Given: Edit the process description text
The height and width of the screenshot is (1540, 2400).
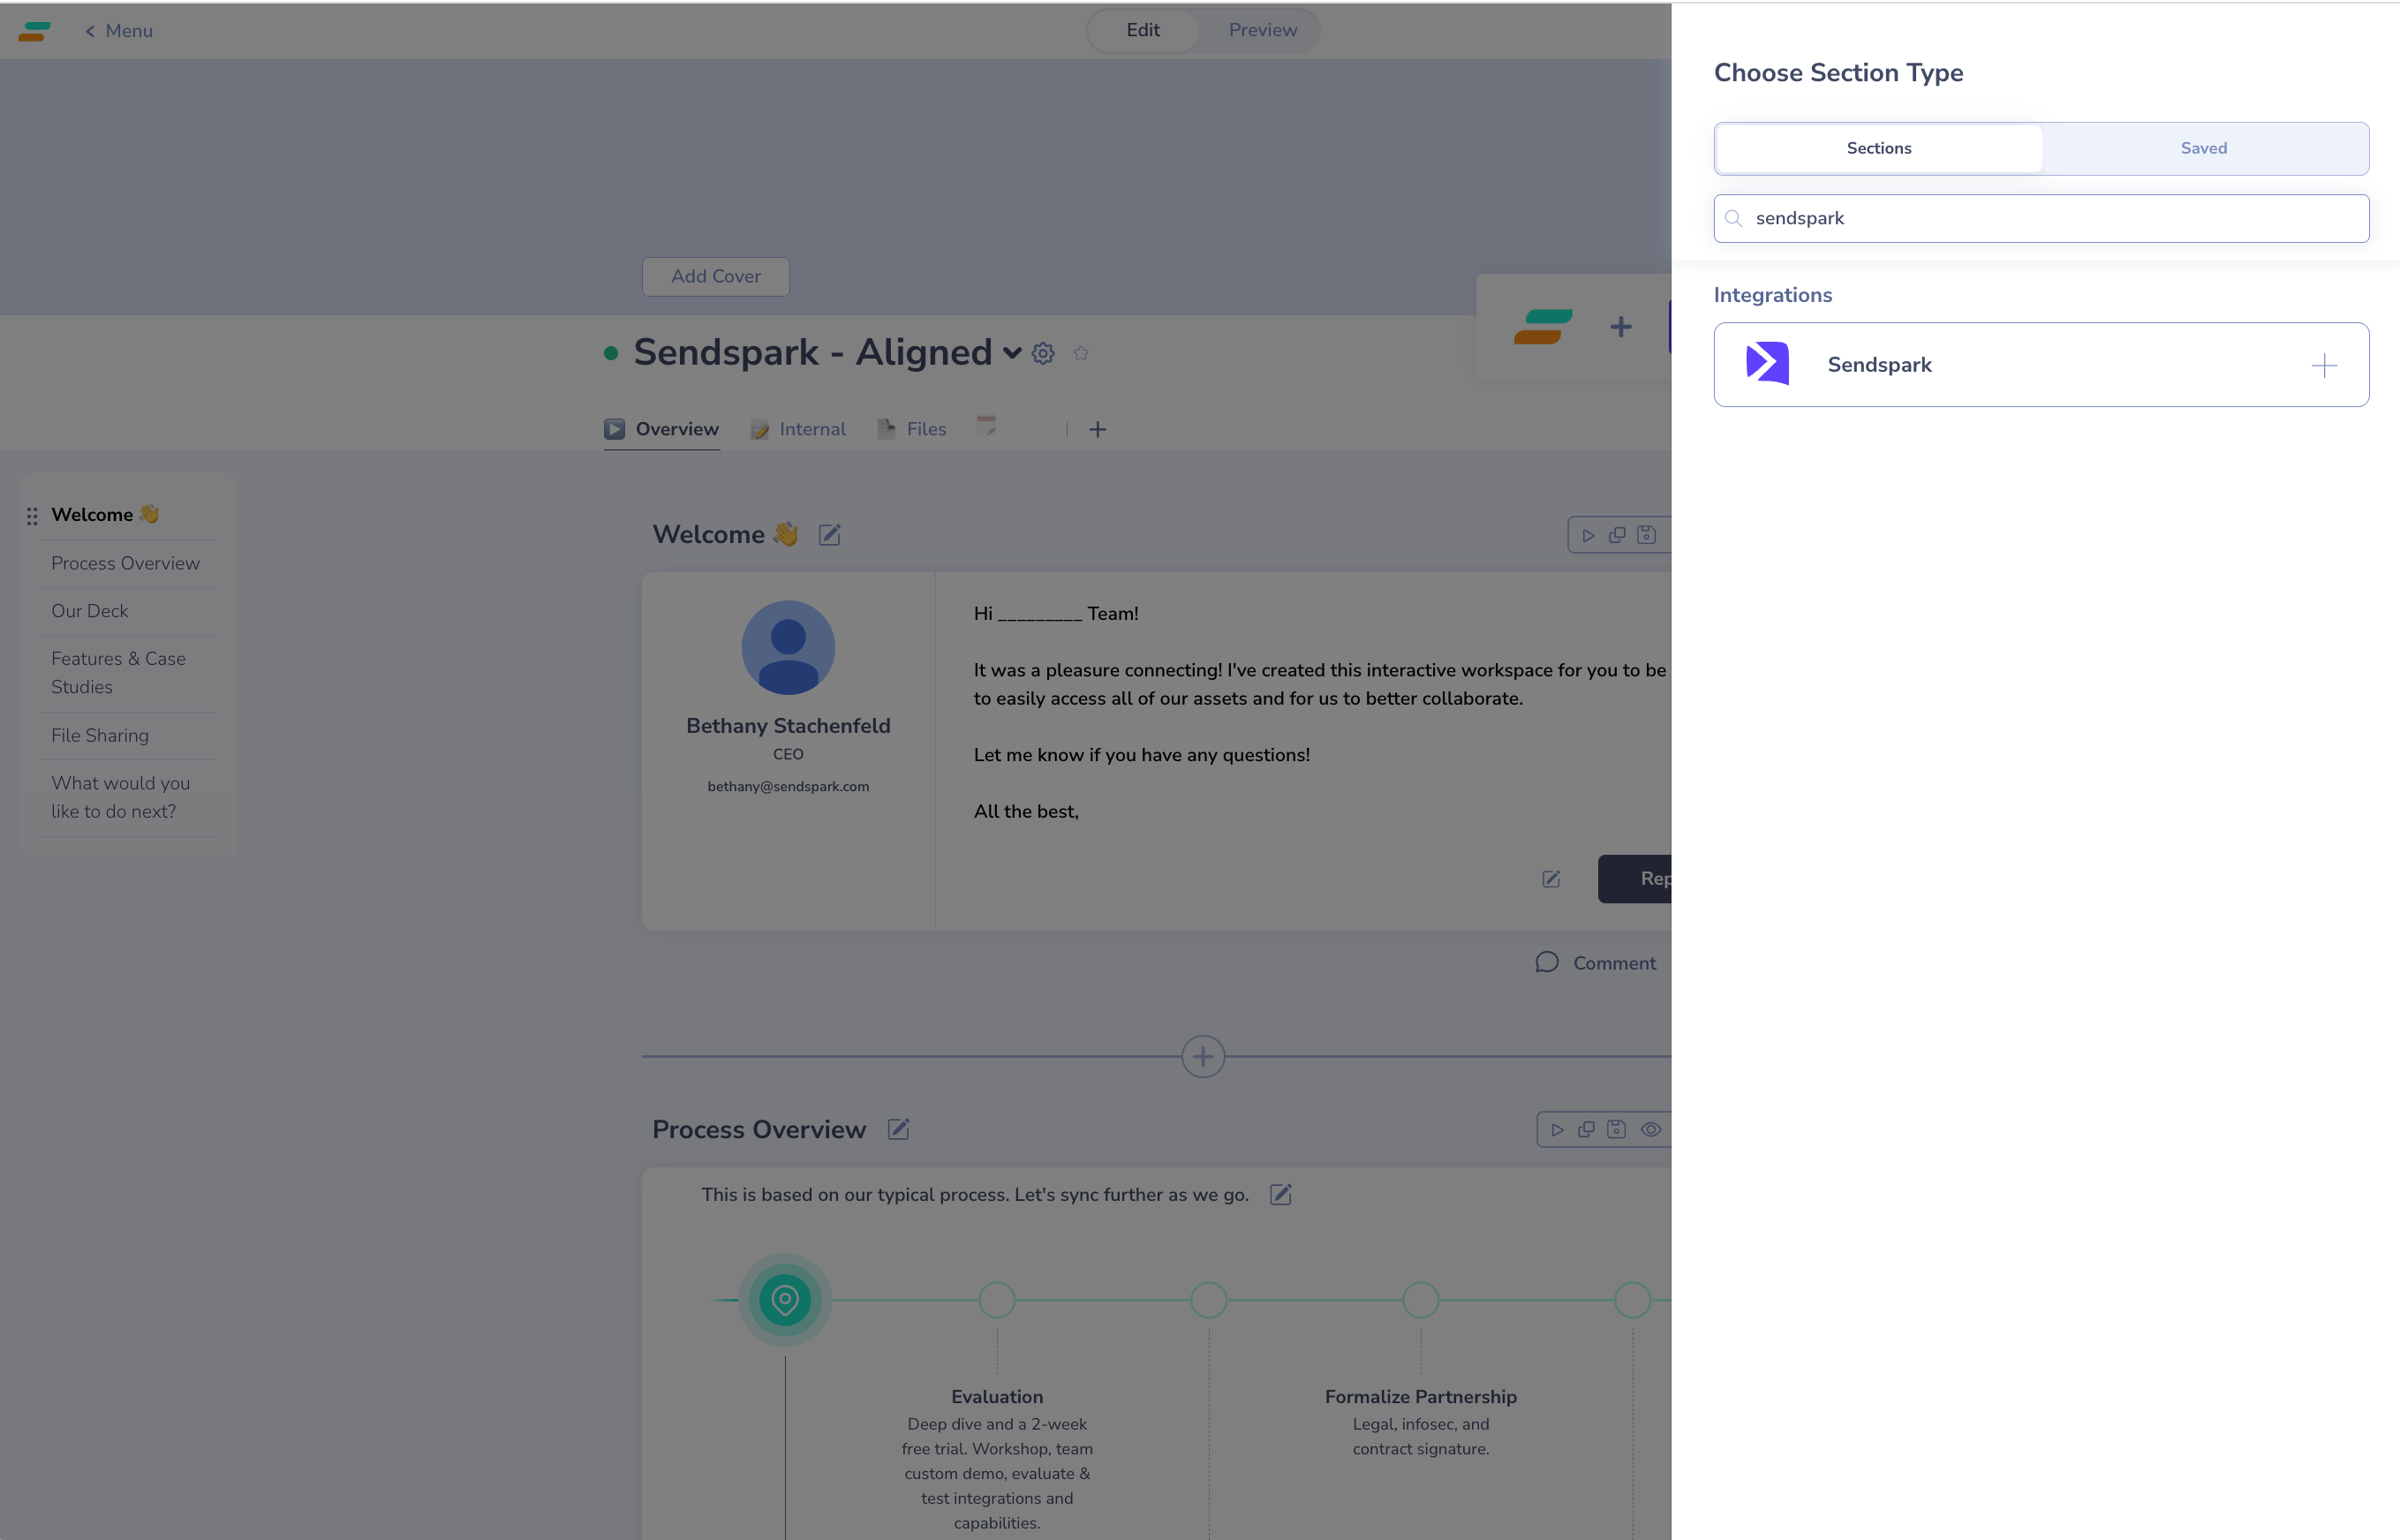Looking at the screenshot, I should (x=1281, y=1194).
